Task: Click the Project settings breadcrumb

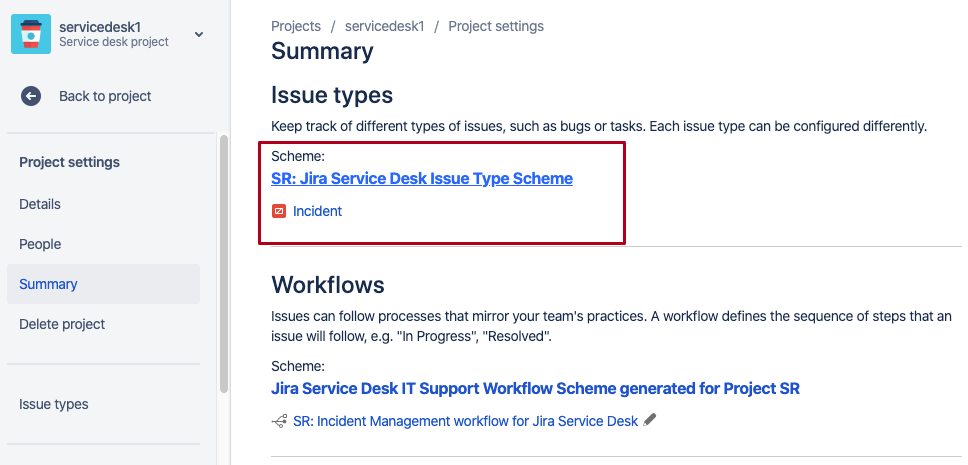Action: [496, 27]
